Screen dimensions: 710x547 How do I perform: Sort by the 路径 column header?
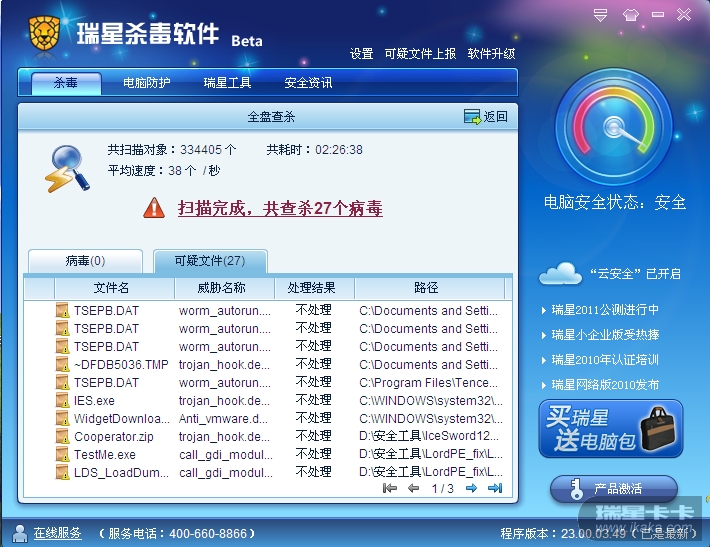(x=429, y=288)
